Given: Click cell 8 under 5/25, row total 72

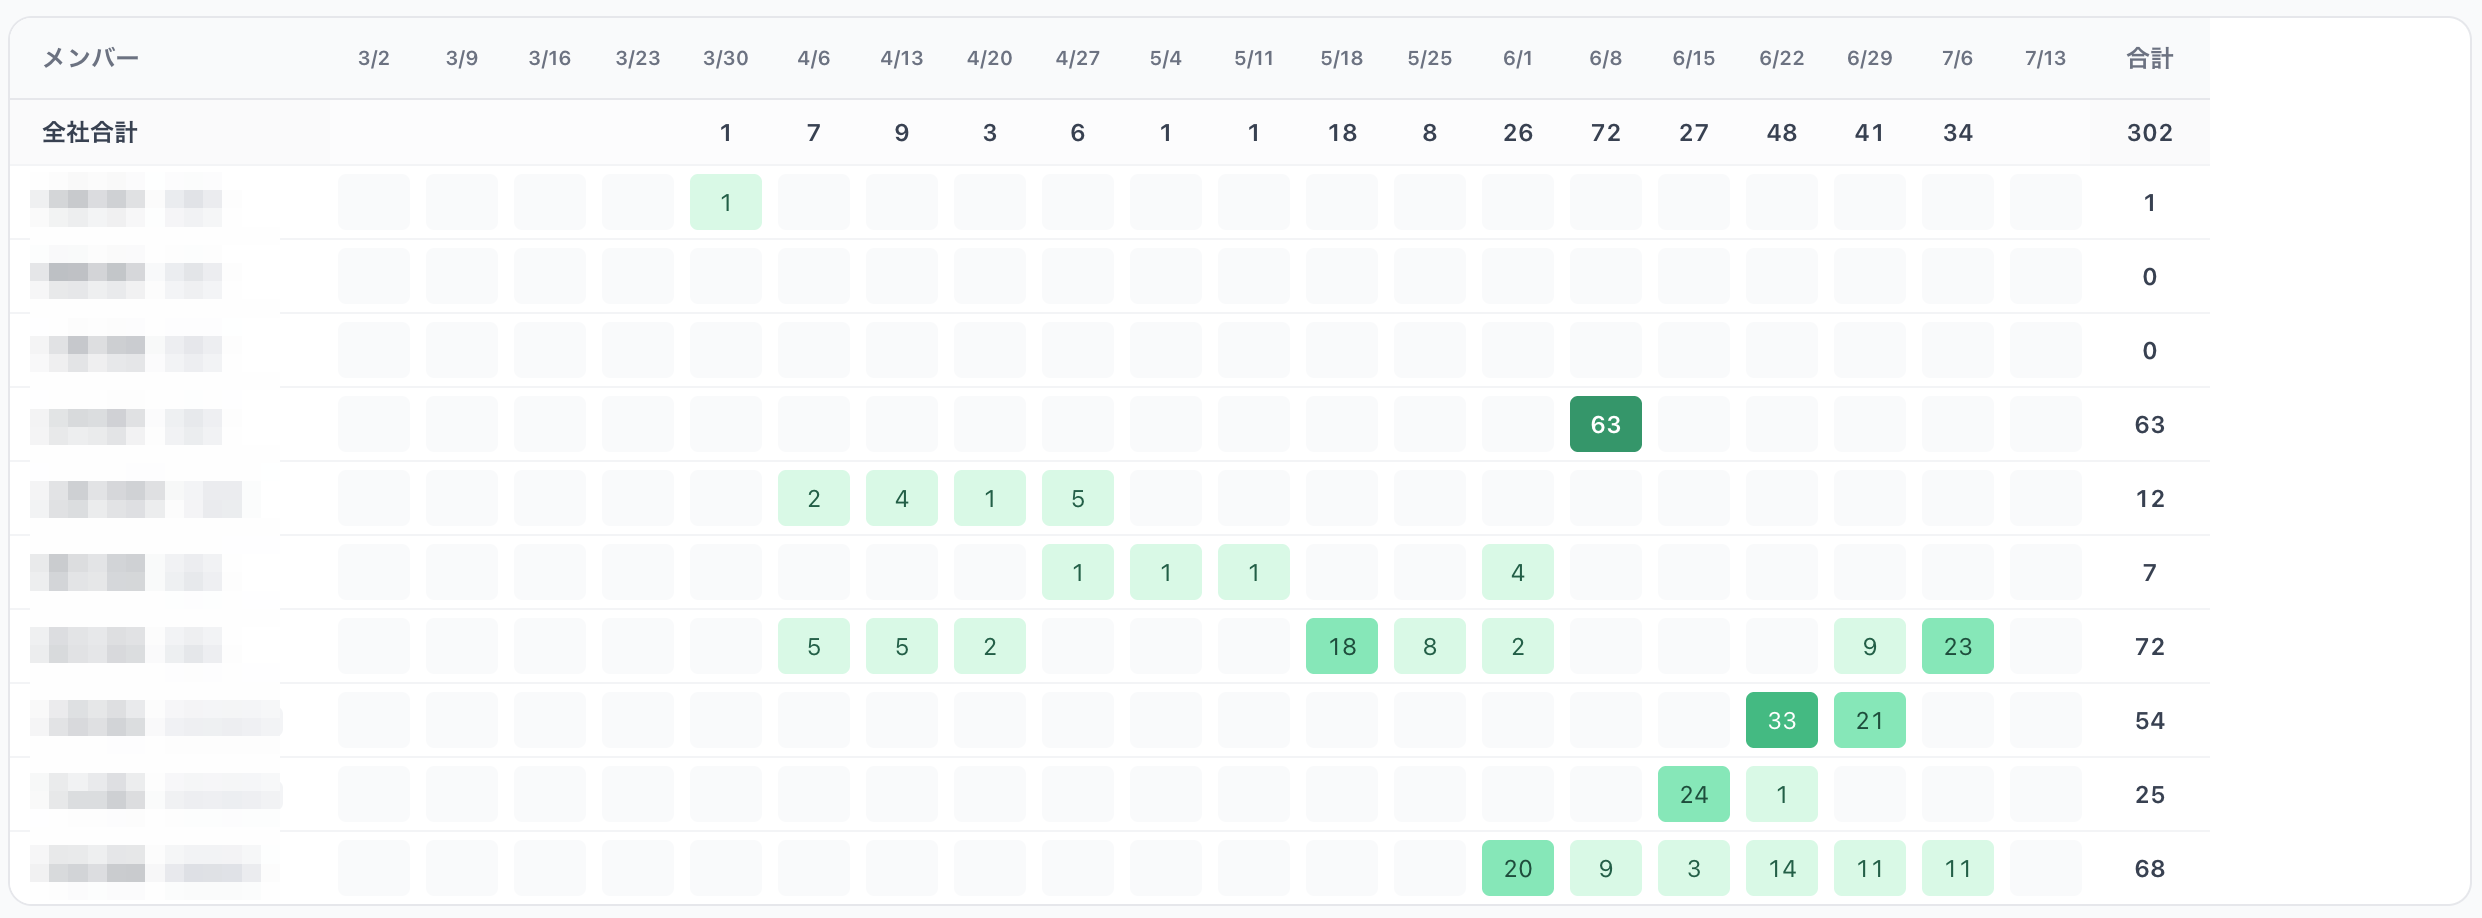Looking at the screenshot, I should coord(1430,646).
